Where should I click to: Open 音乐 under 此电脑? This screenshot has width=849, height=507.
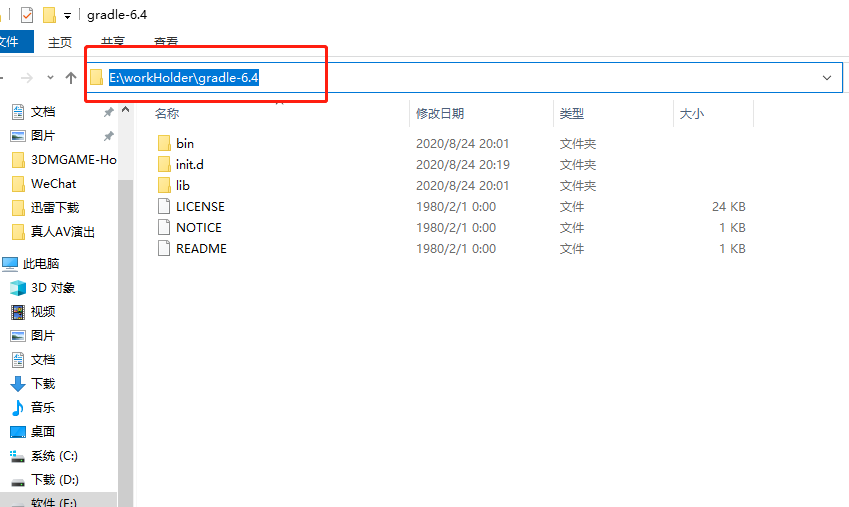click(43, 407)
